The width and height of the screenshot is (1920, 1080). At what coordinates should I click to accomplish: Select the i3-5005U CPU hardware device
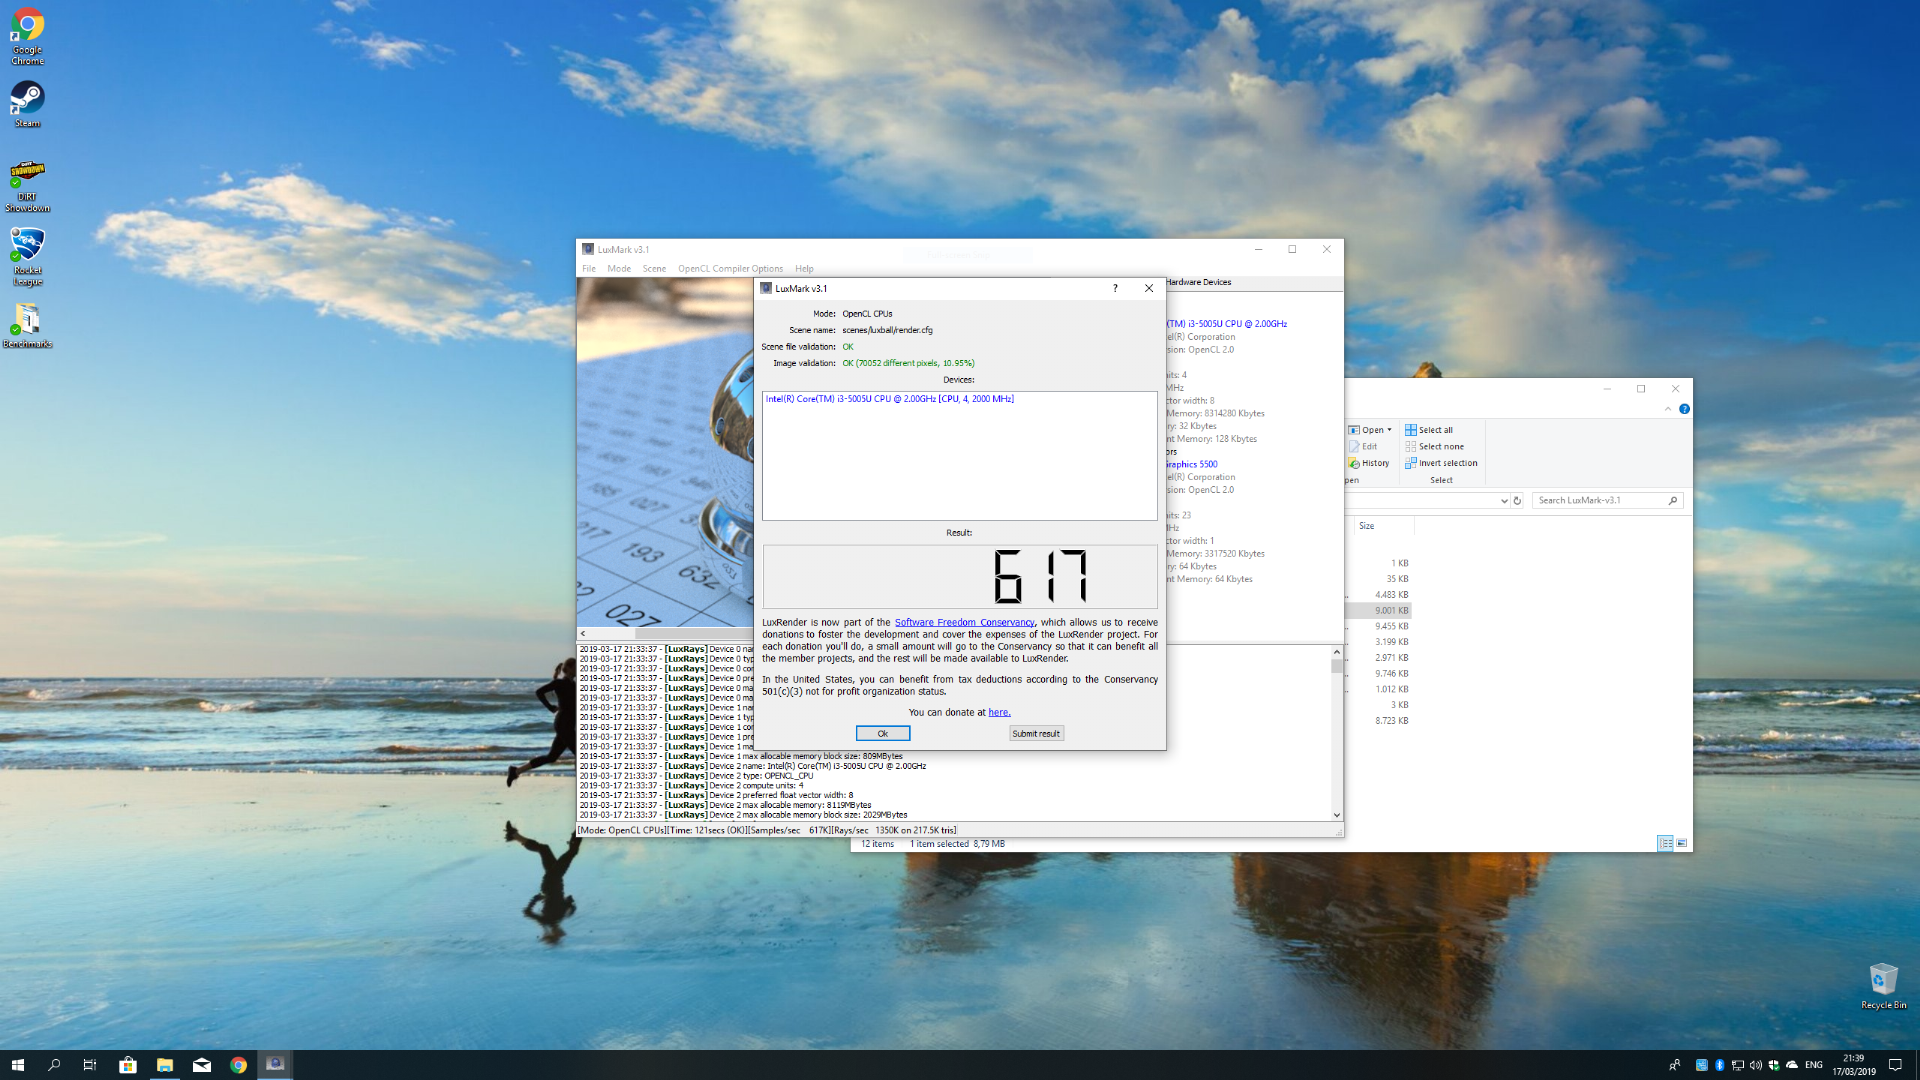click(1227, 324)
